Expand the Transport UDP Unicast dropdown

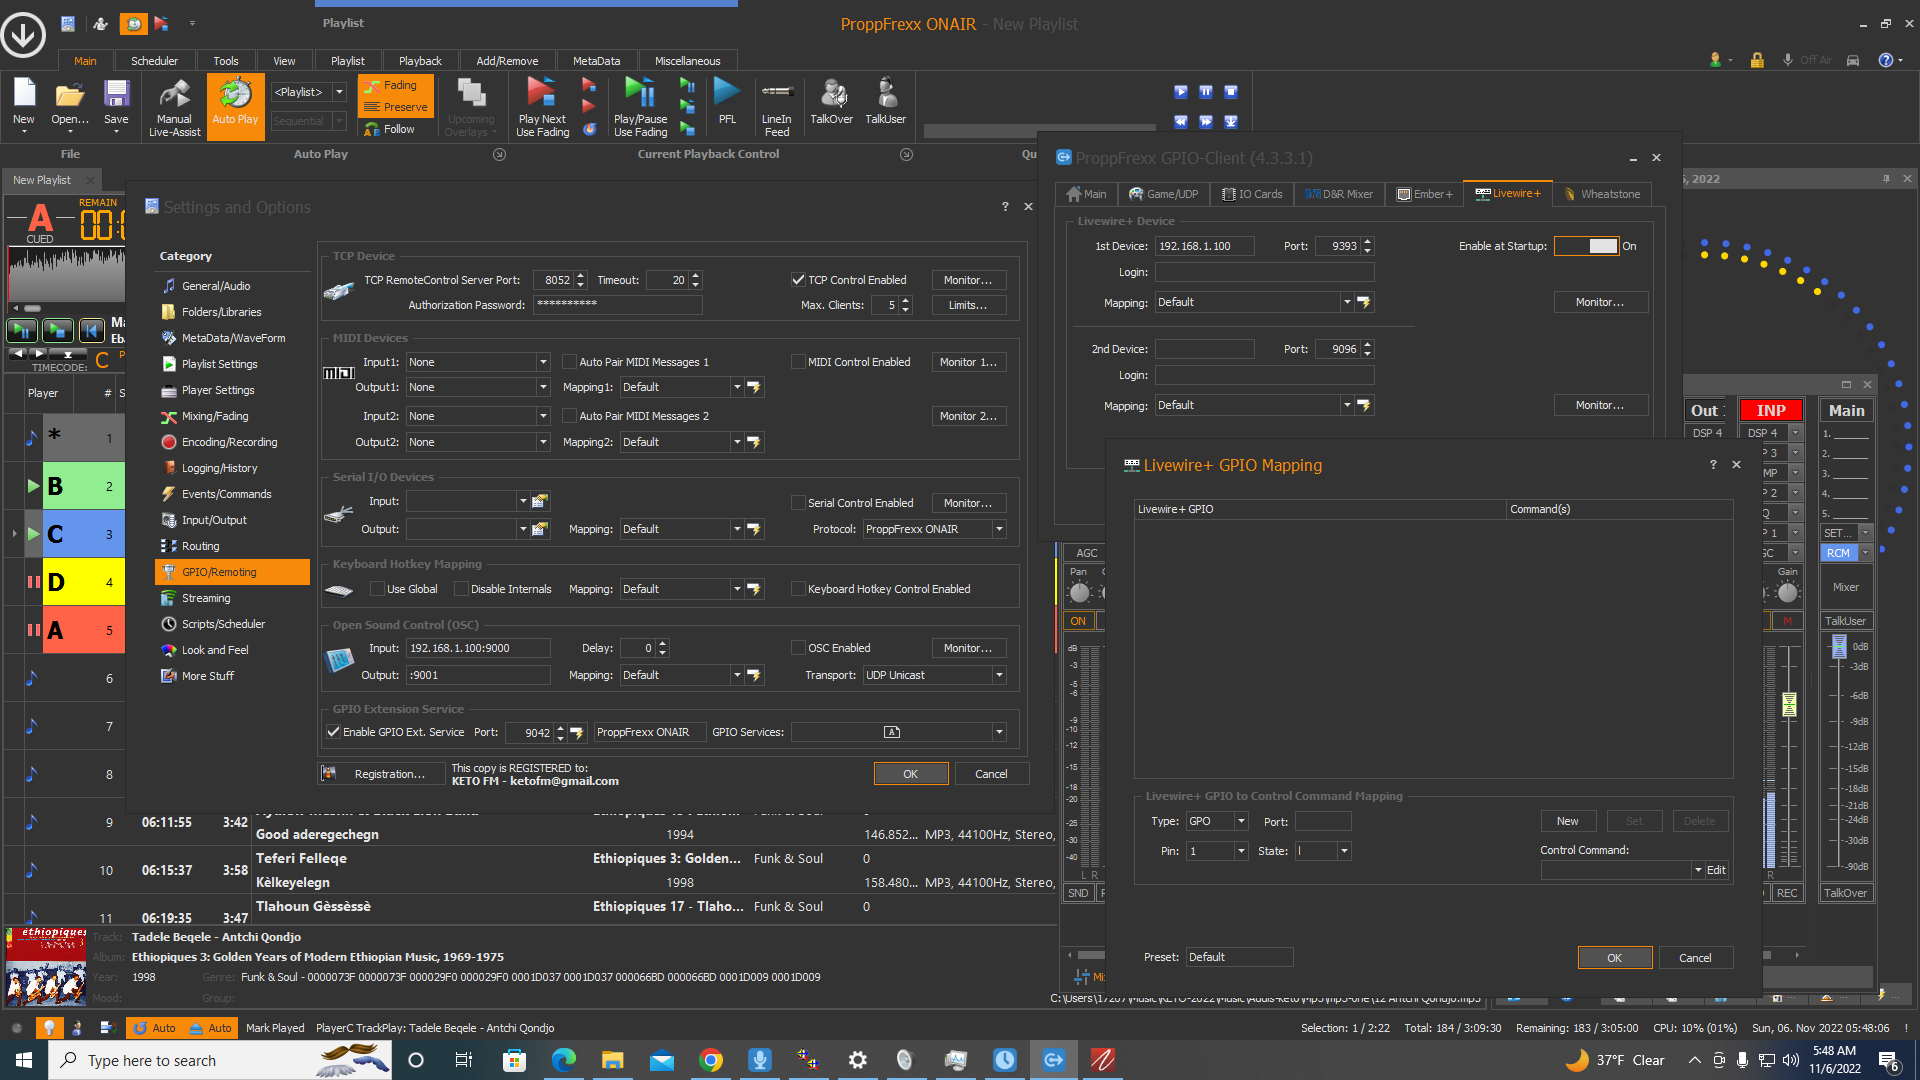pyautogui.click(x=998, y=675)
